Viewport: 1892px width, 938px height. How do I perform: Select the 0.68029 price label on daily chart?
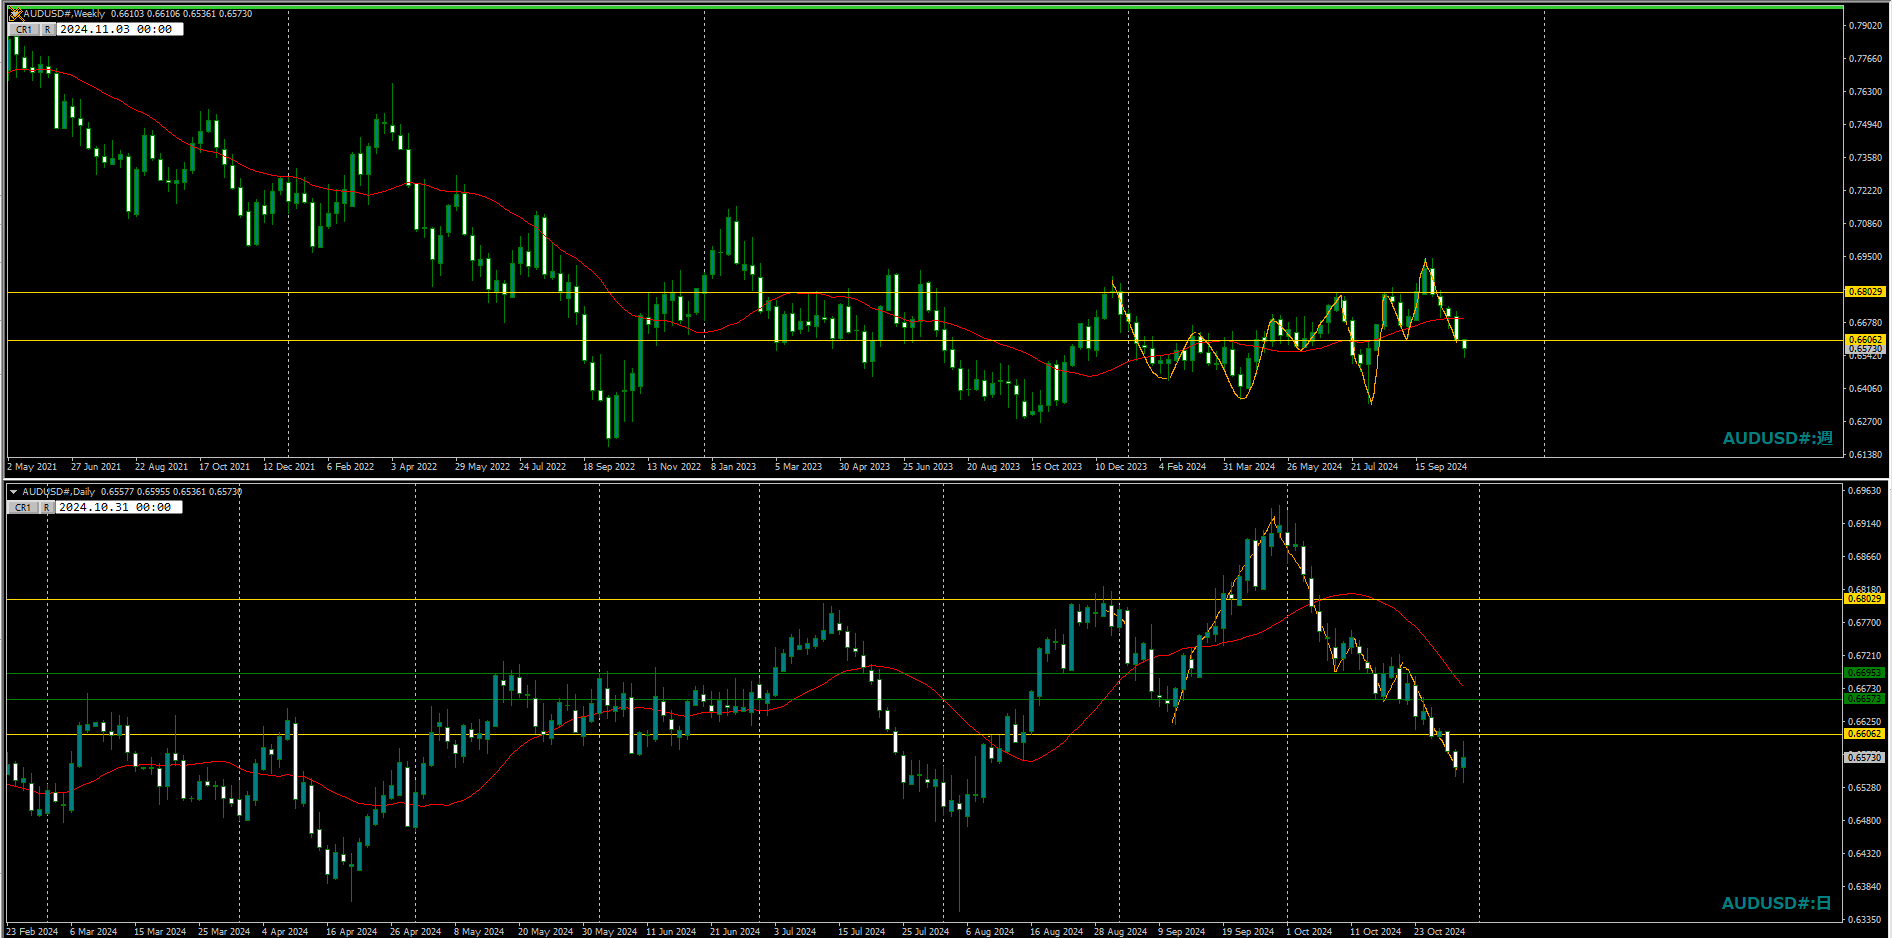pos(1864,599)
